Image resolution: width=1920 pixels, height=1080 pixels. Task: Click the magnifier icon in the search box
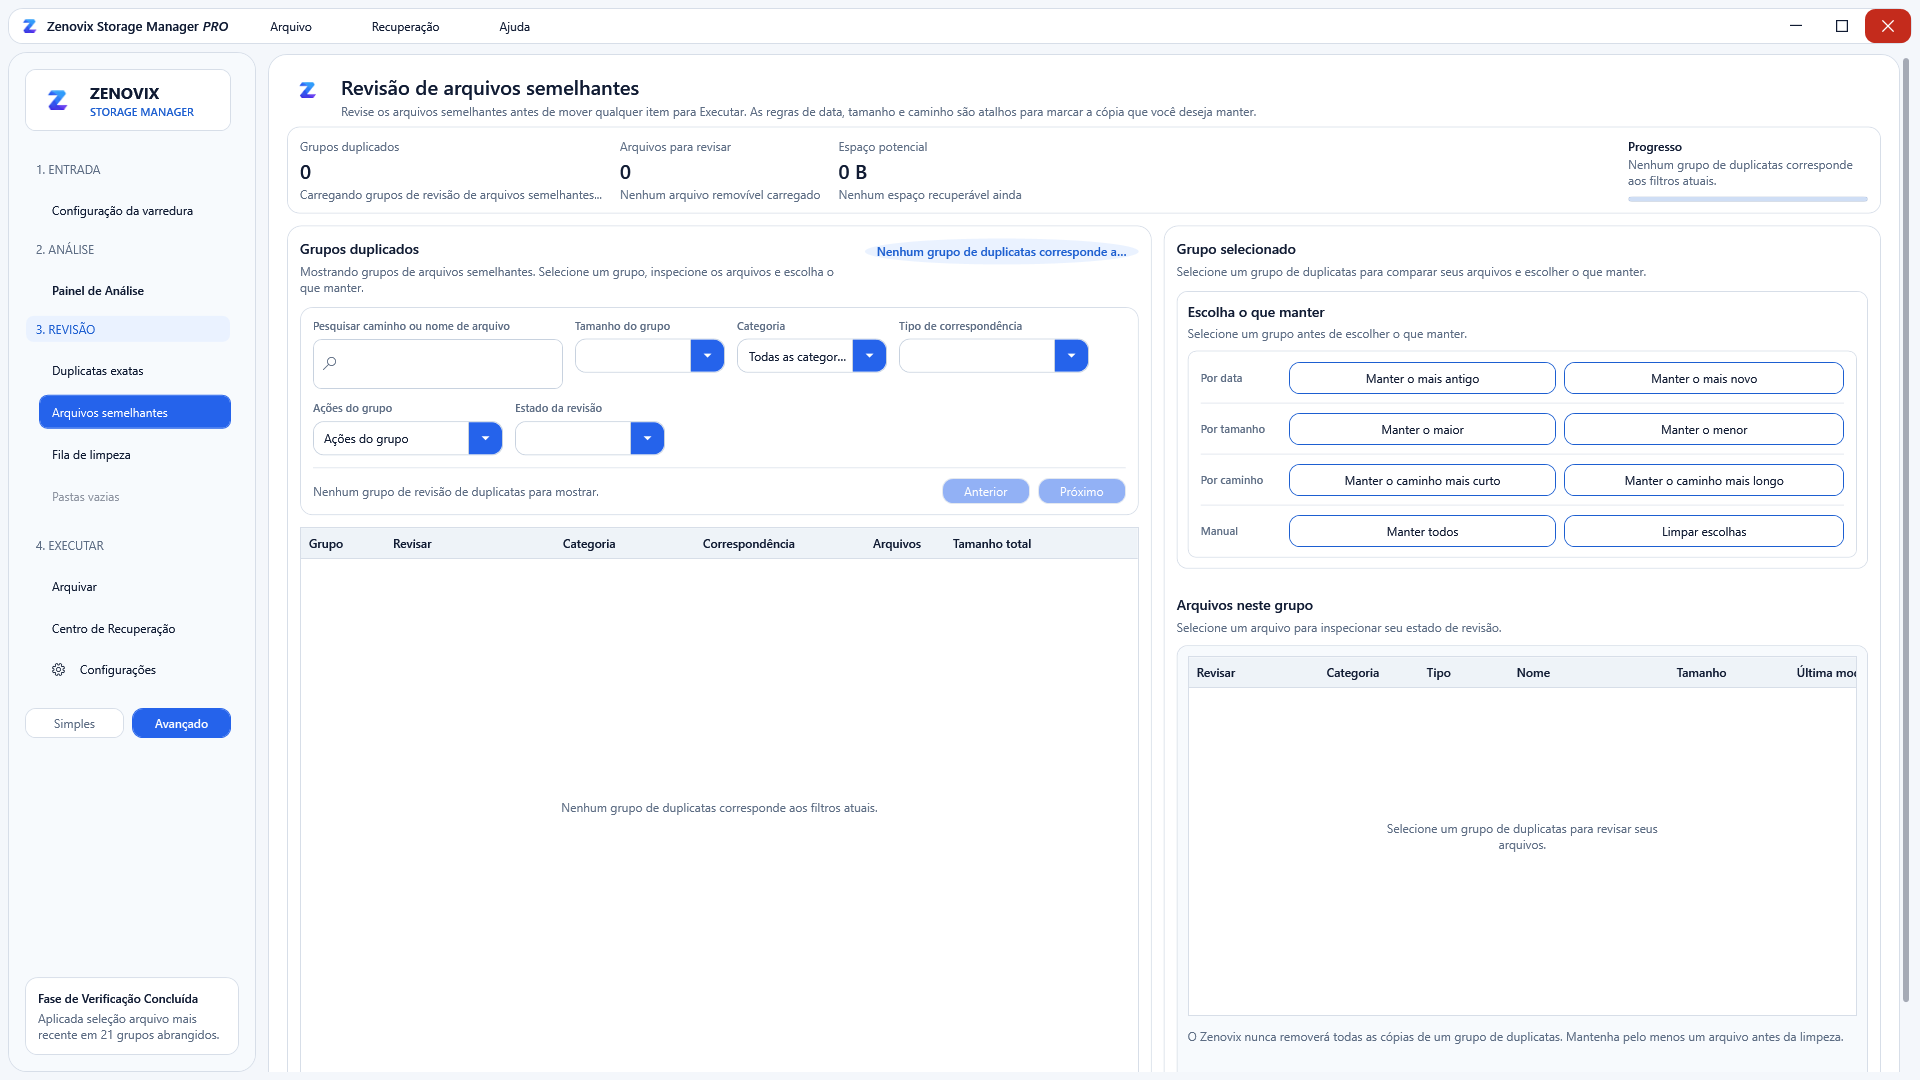(x=330, y=363)
